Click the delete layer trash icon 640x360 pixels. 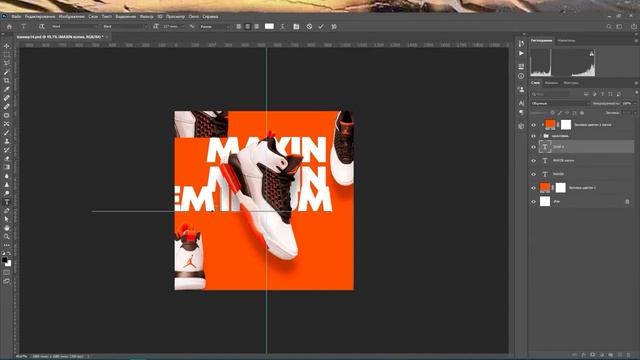tap(628, 355)
